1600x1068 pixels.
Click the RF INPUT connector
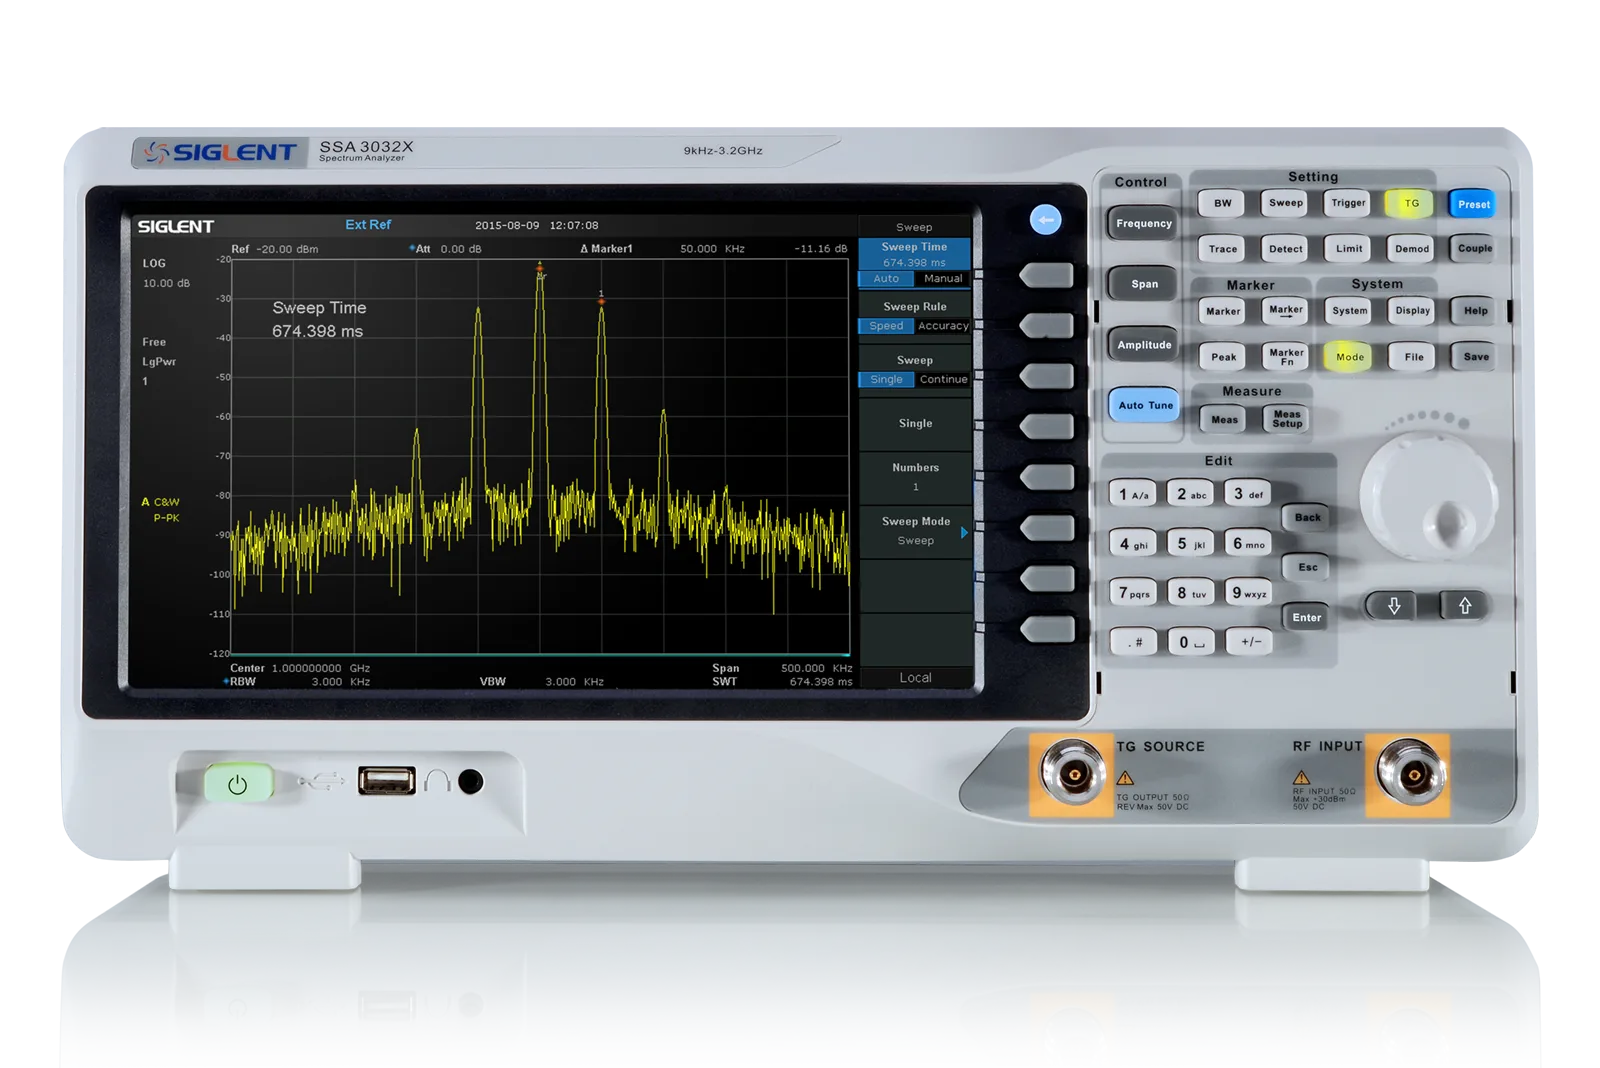1410,773
